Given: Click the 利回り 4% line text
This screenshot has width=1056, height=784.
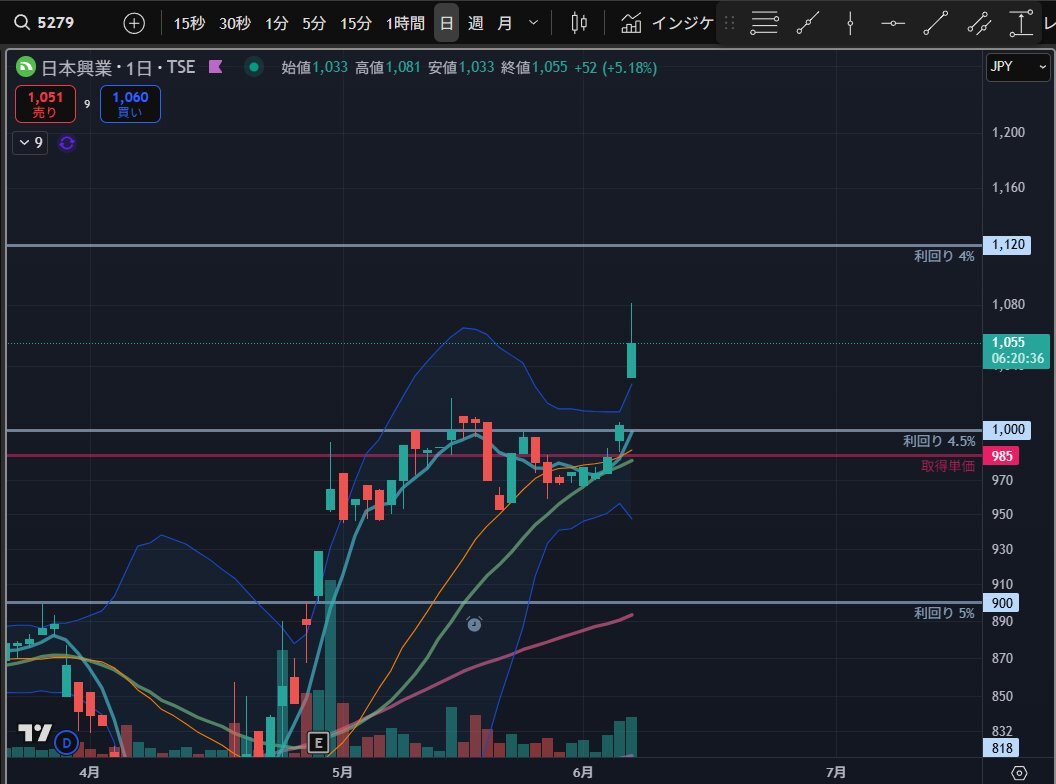Looking at the screenshot, I should 944,256.
